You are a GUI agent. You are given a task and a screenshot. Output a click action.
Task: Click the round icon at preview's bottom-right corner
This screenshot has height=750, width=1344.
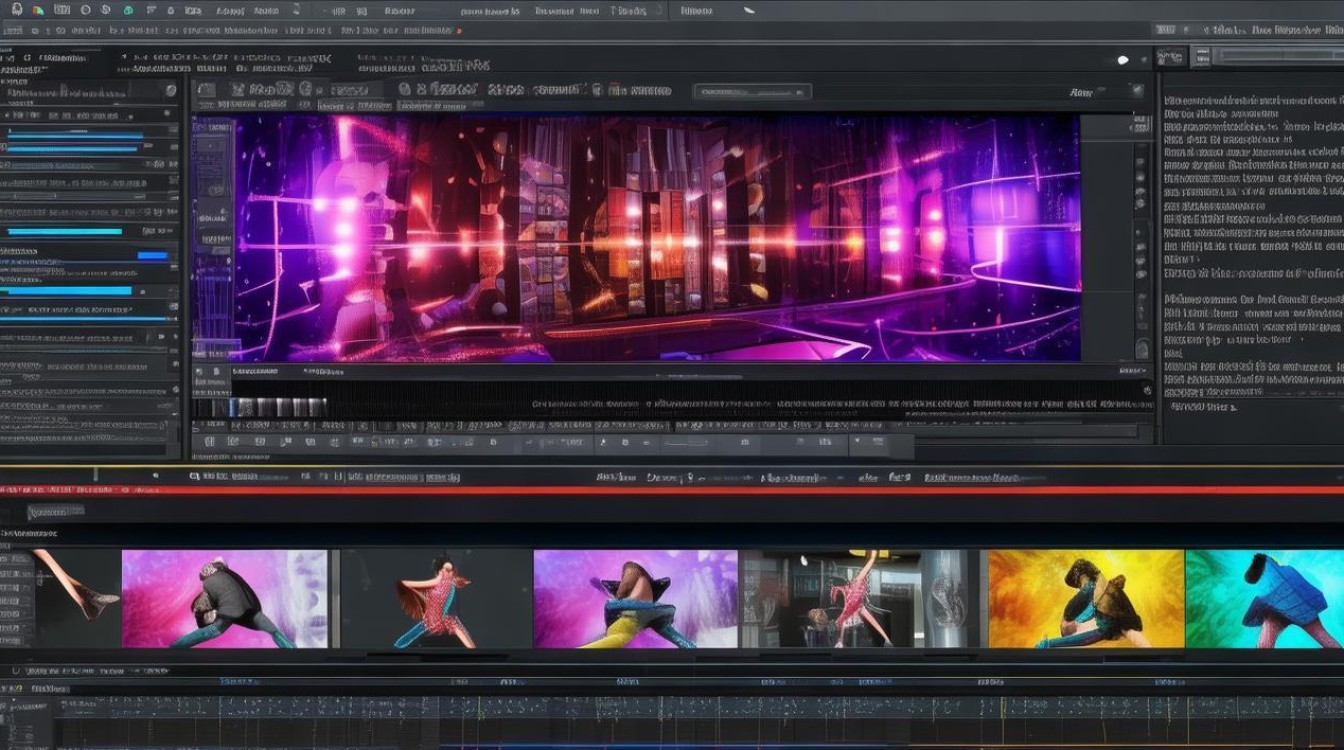(1141, 348)
